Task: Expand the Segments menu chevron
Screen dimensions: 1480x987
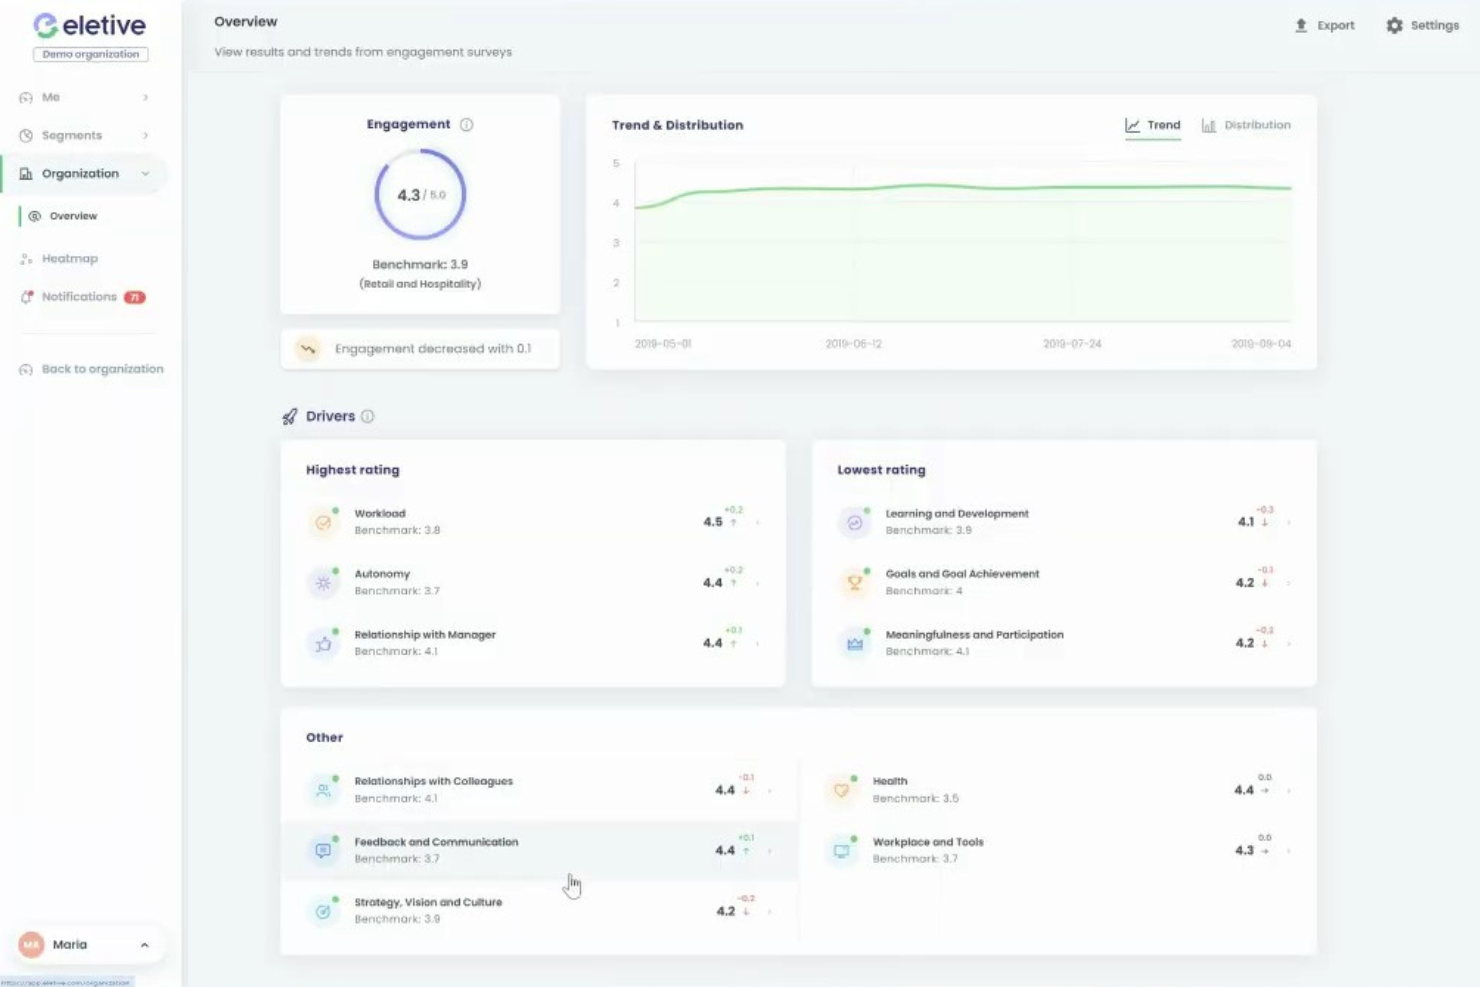Action: (146, 136)
